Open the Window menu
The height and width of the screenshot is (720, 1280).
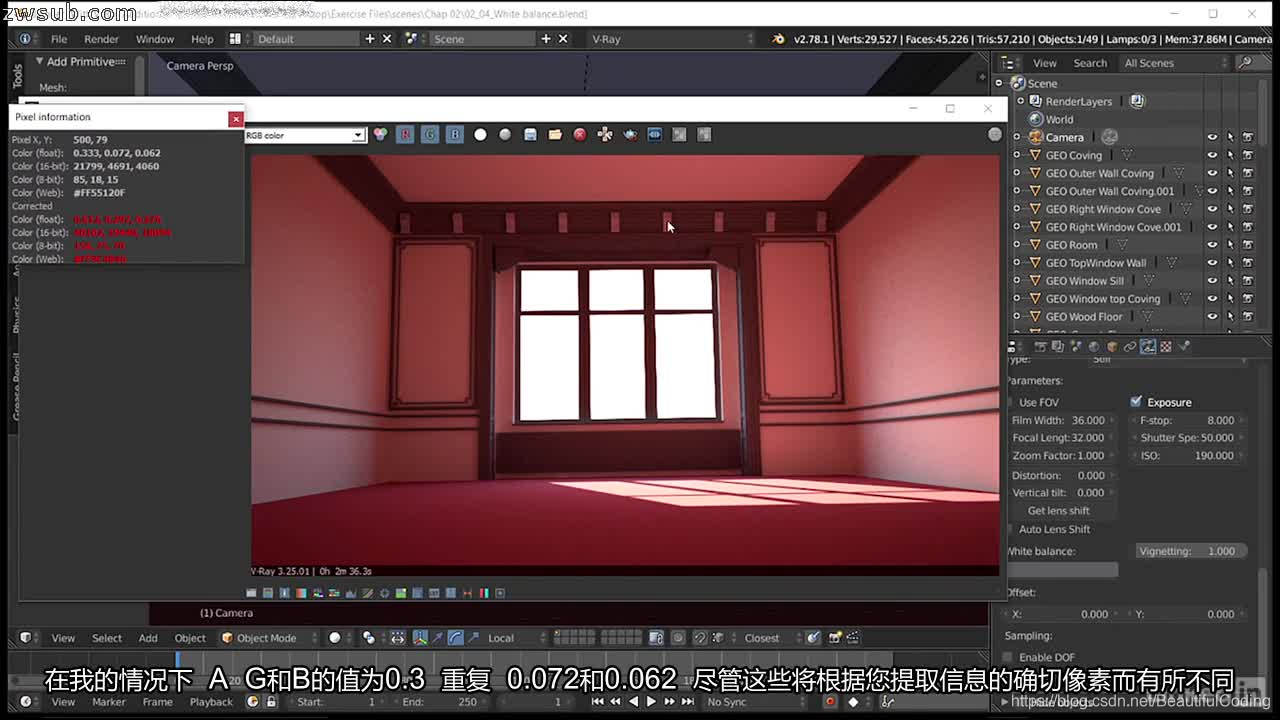pos(155,39)
